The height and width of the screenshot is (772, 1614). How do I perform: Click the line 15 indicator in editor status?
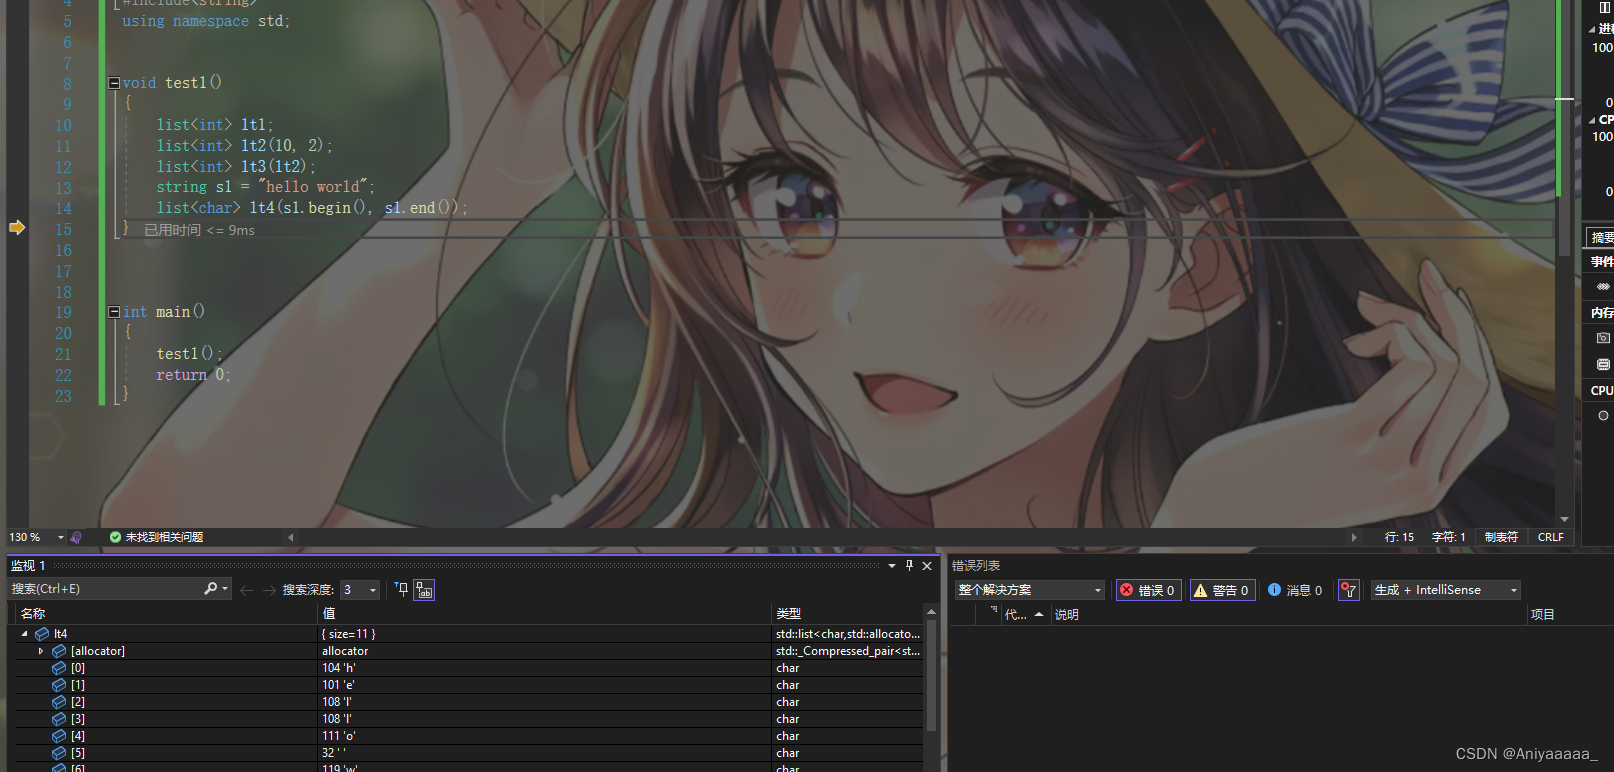1399,537
